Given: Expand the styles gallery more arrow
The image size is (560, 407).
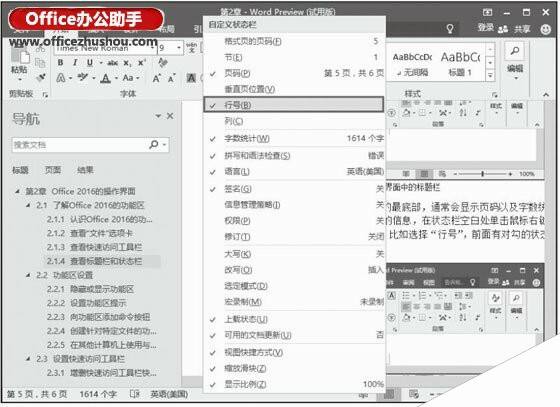Looking at the screenshot, I should click(490, 75).
